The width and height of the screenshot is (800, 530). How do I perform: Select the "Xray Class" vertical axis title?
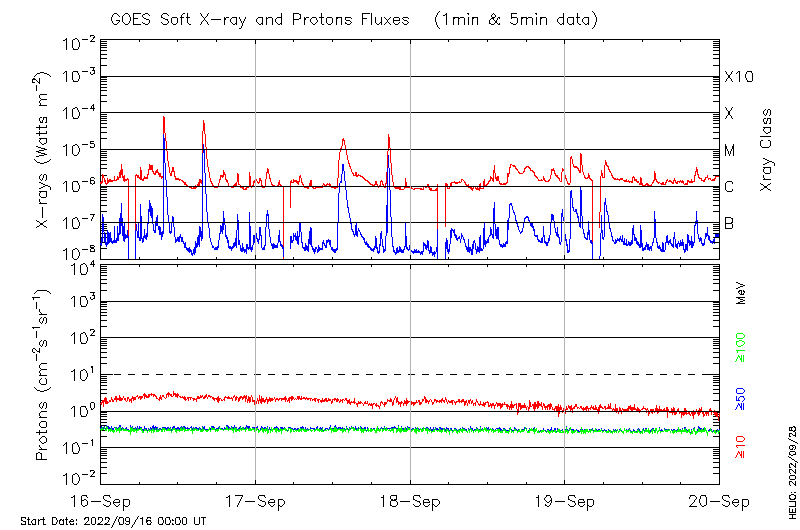[767, 150]
